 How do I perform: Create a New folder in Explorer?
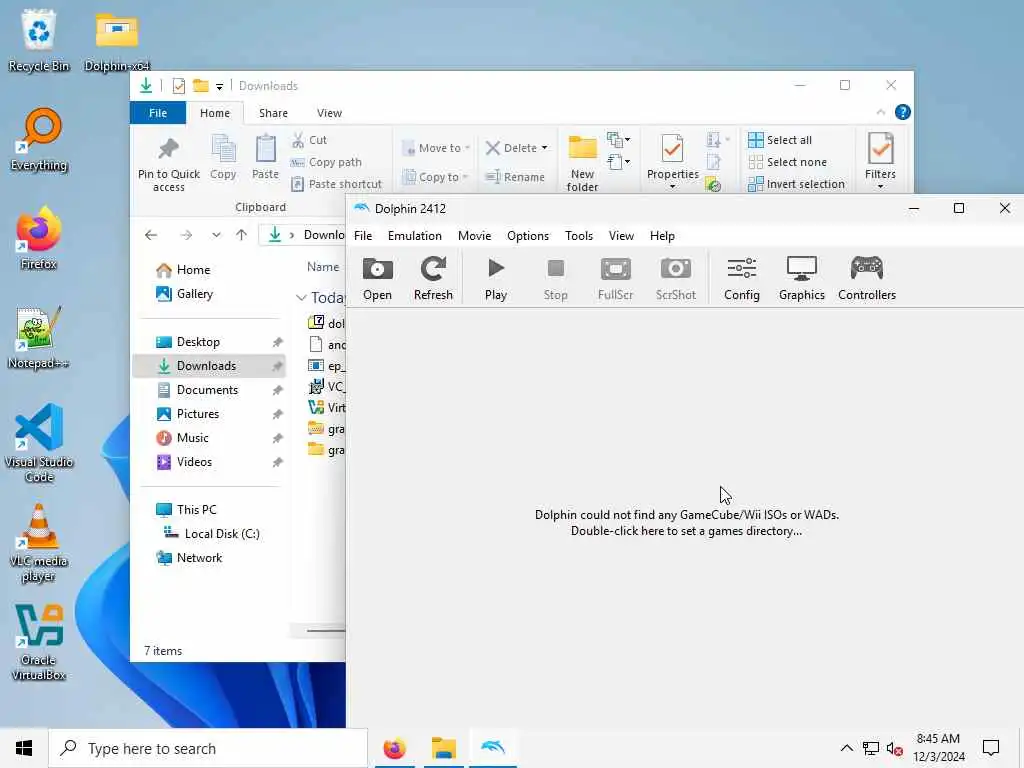tap(582, 163)
